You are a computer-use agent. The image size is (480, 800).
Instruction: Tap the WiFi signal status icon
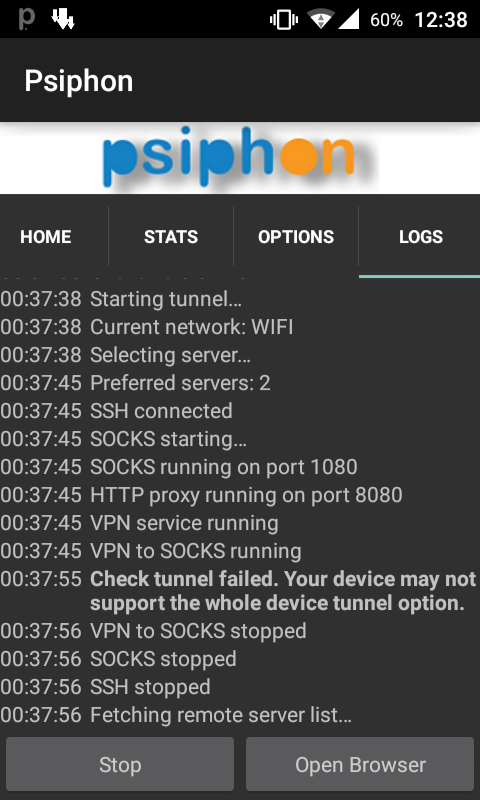point(320,20)
